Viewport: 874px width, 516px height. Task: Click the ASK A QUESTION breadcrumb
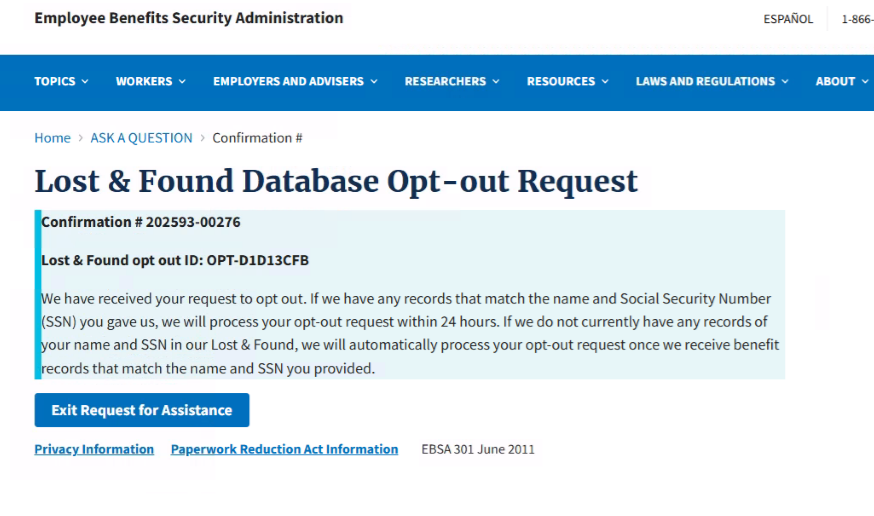(141, 138)
